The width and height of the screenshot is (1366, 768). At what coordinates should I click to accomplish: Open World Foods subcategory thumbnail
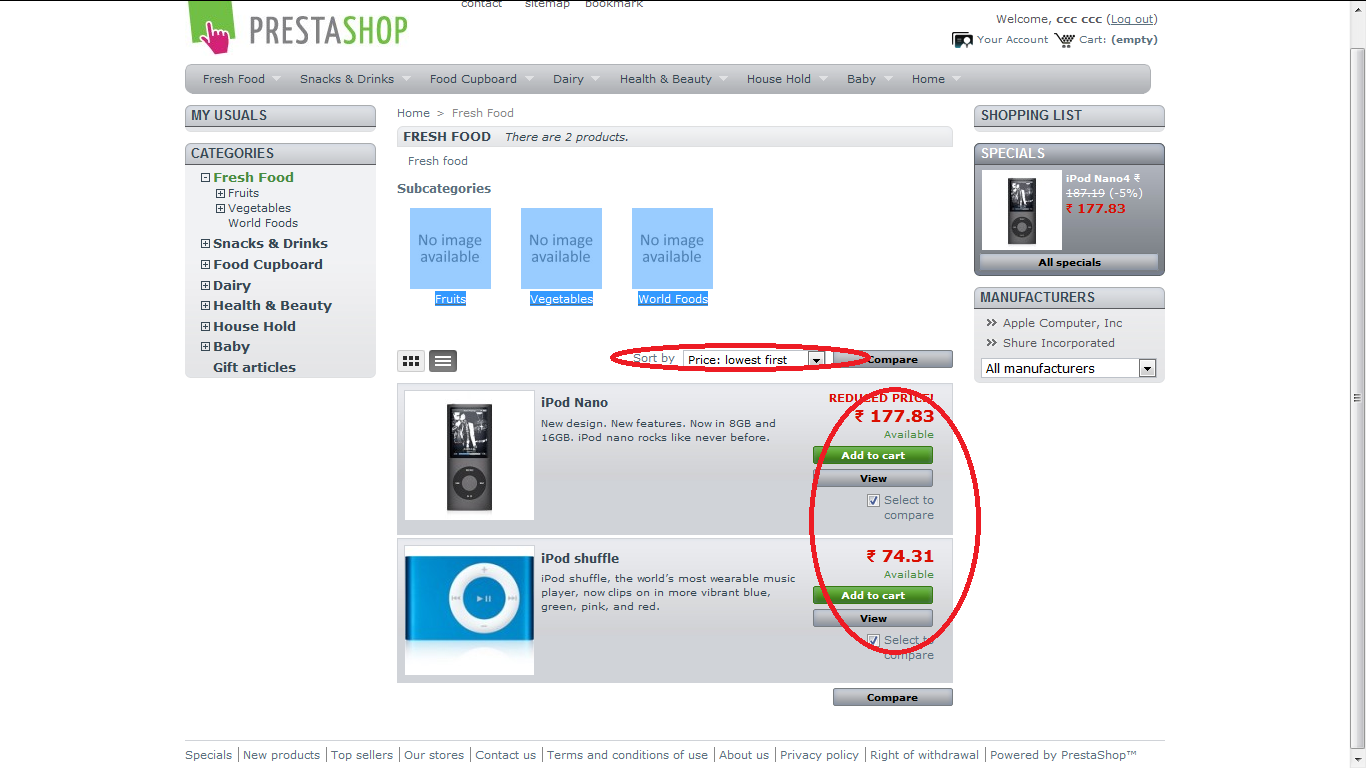coord(672,249)
